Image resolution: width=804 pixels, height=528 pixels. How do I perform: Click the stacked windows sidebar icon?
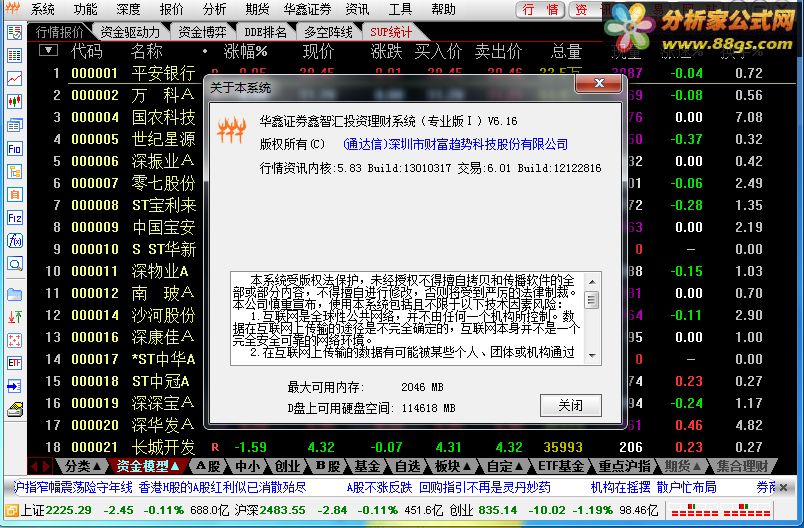tap(14, 125)
